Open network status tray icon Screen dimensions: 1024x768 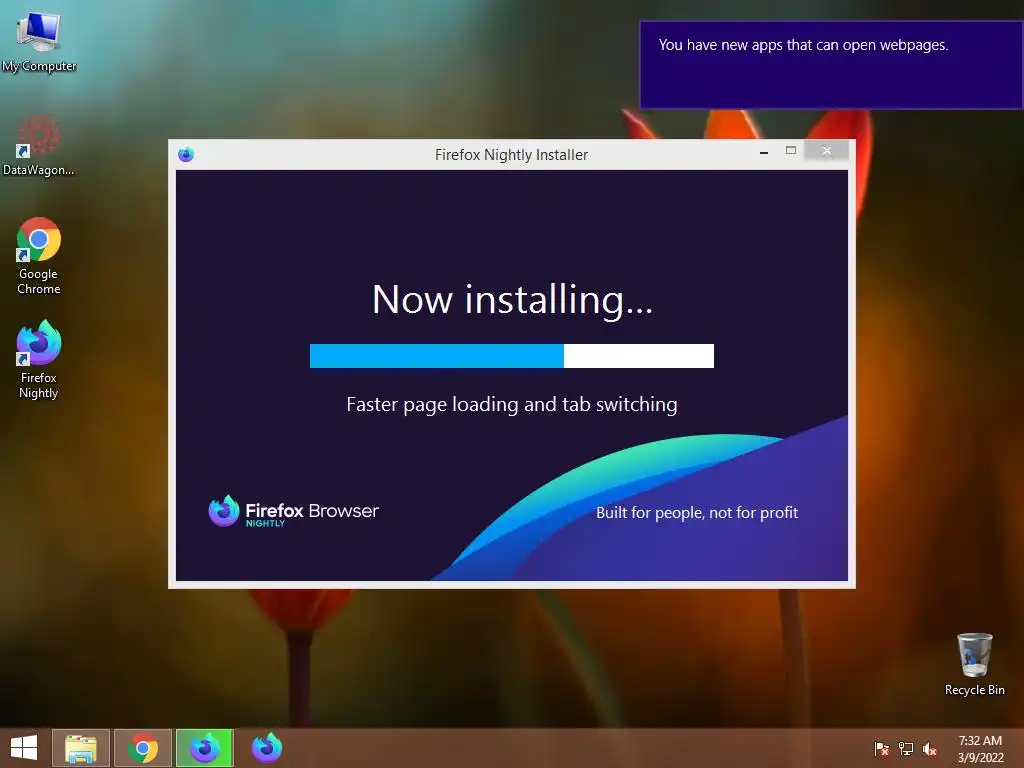pyautogui.click(x=906, y=748)
